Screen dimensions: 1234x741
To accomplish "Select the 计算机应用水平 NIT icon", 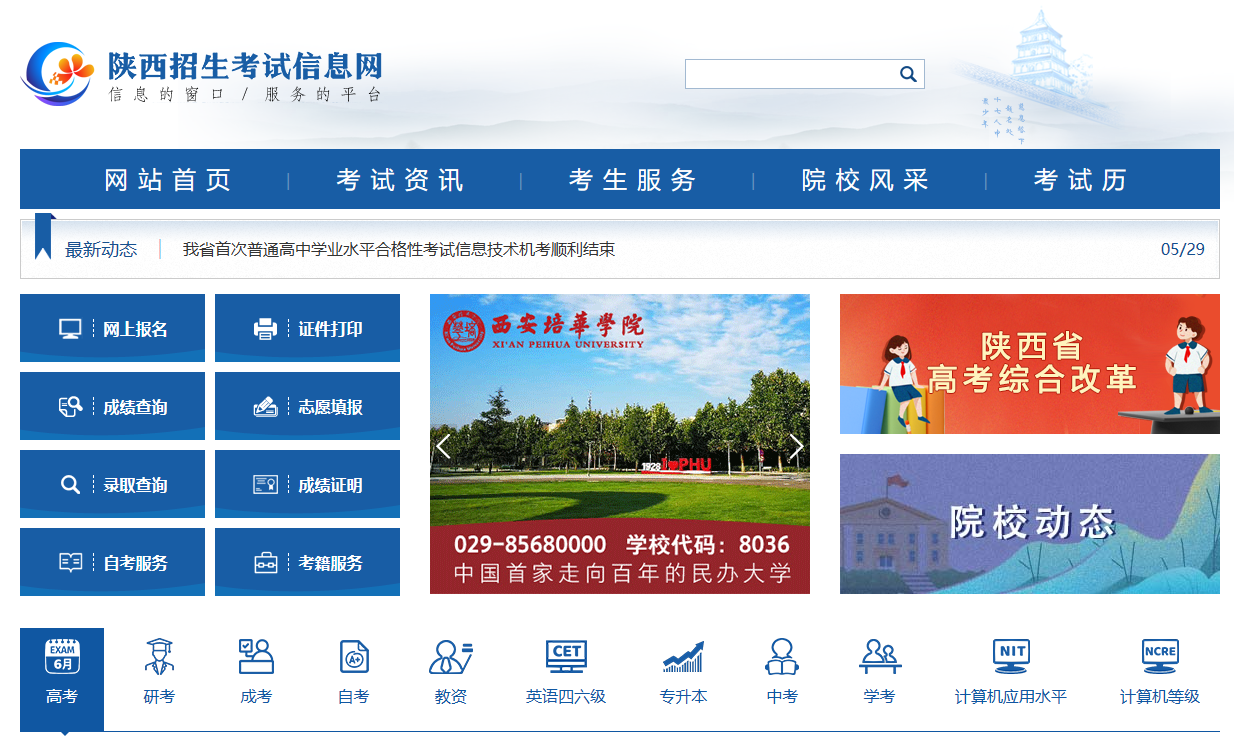I will coord(1011,657).
